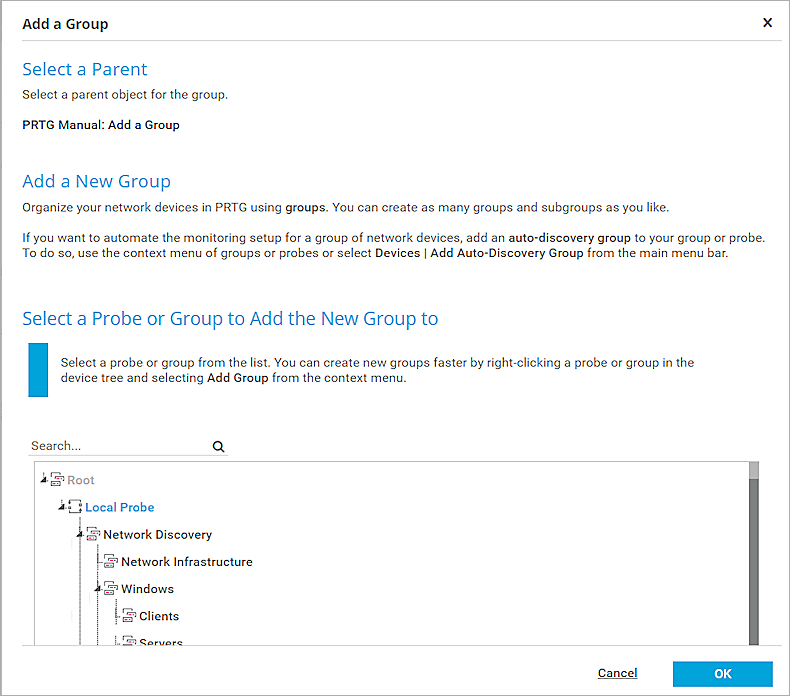Screen dimensions: 790x696
Task: Collapse the Local Probe node
Action: 62,507
